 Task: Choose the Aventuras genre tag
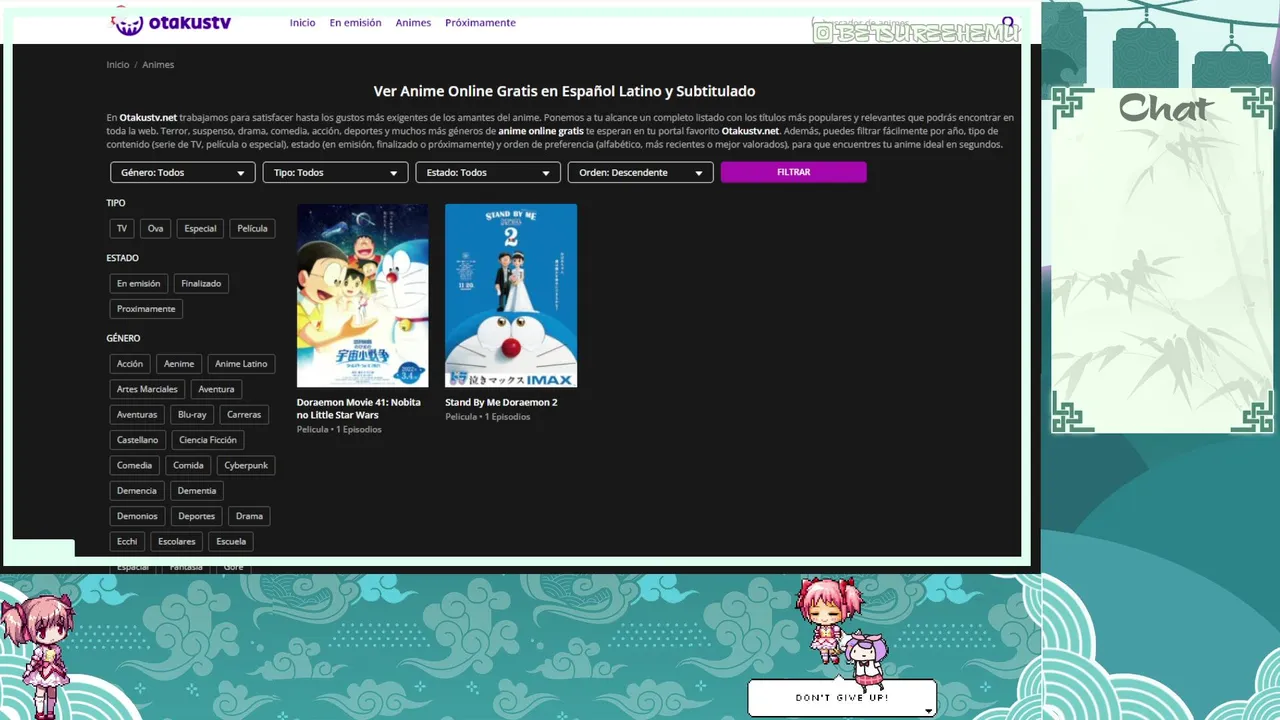pyautogui.click(x=137, y=415)
